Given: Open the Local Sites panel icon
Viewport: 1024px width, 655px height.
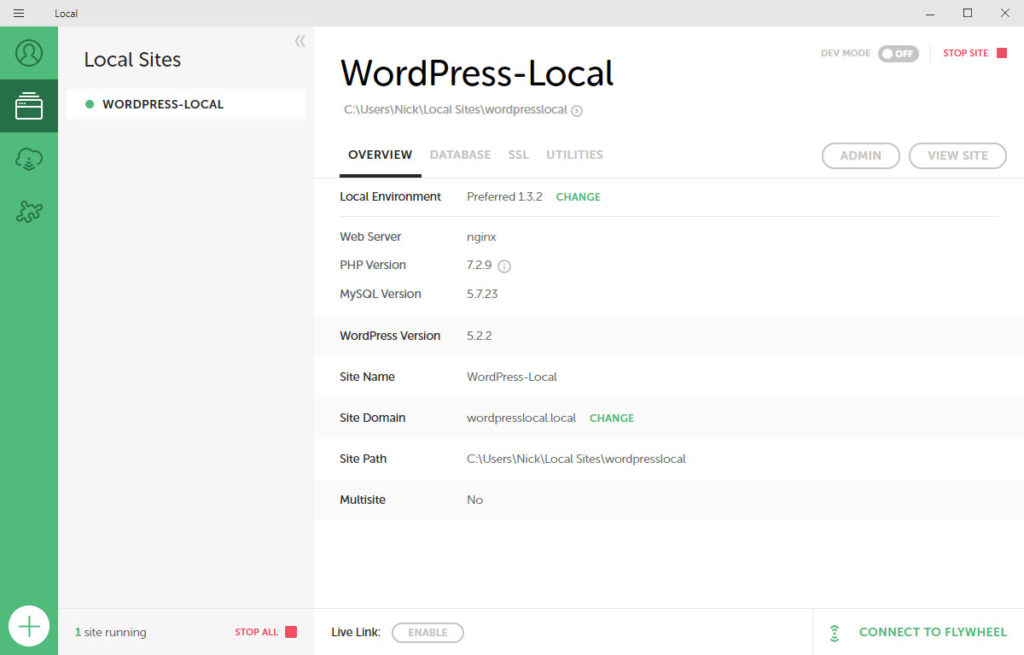Looking at the screenshot, I should [x=28, y=104].
